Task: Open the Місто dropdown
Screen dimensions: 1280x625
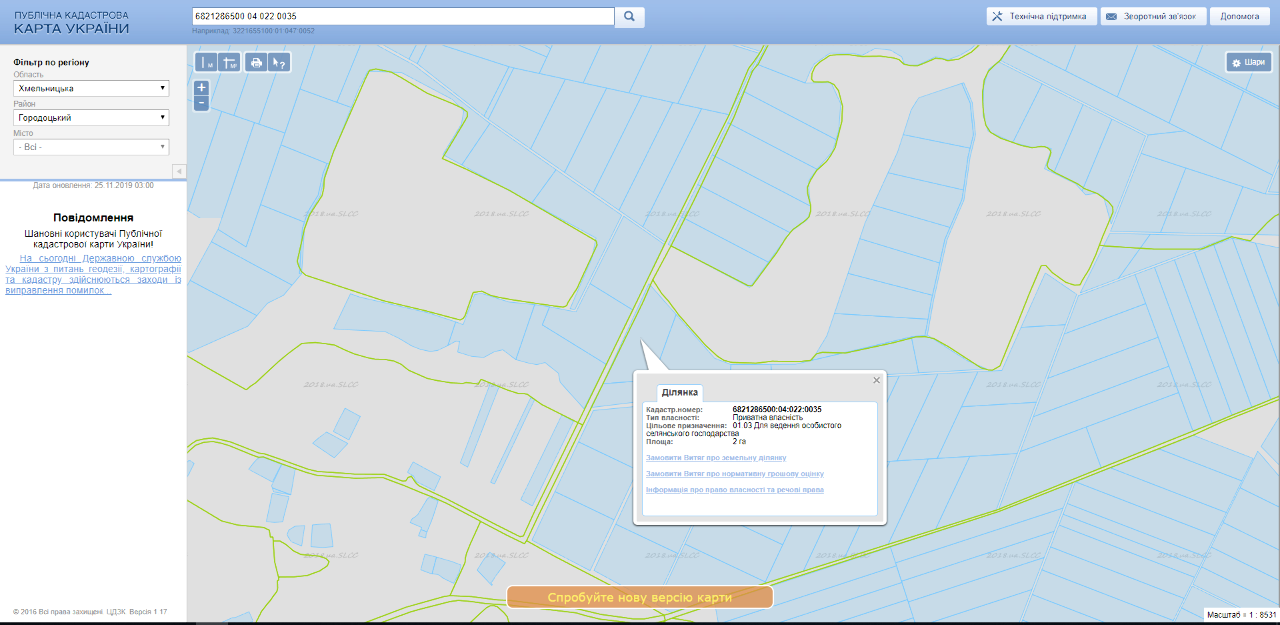Action: click(91, 147)
